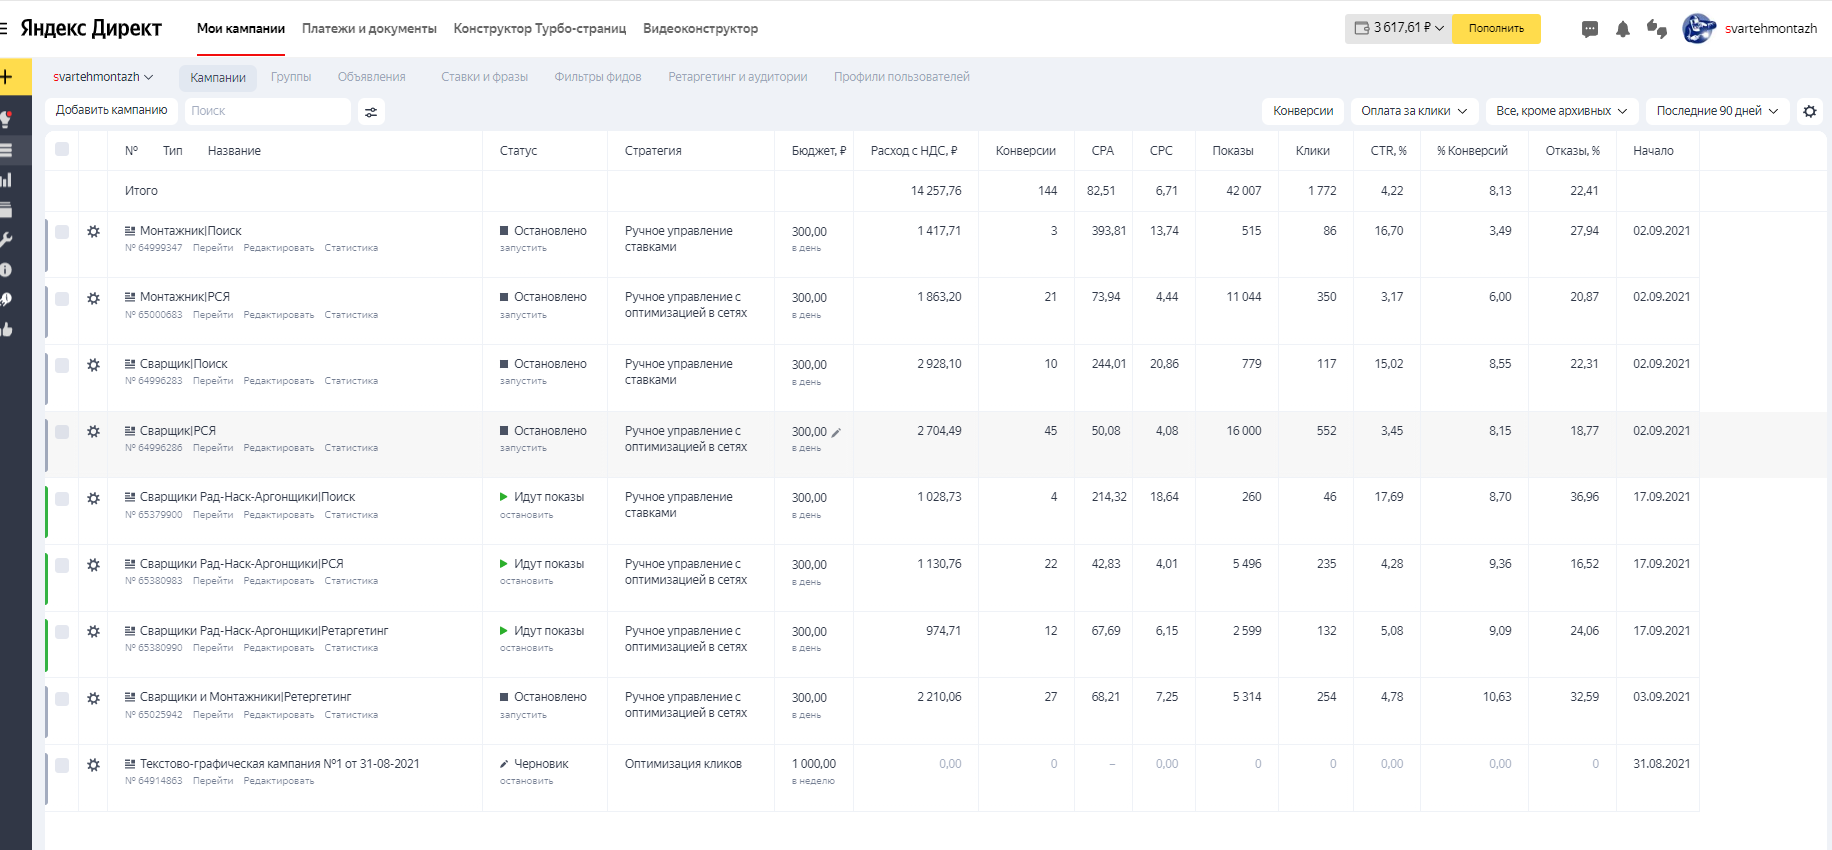Image resolution: width=1832 pixels, height=850 pixels.
Task: Select all campaigns with header checkbox
Action: pos(62,150)
